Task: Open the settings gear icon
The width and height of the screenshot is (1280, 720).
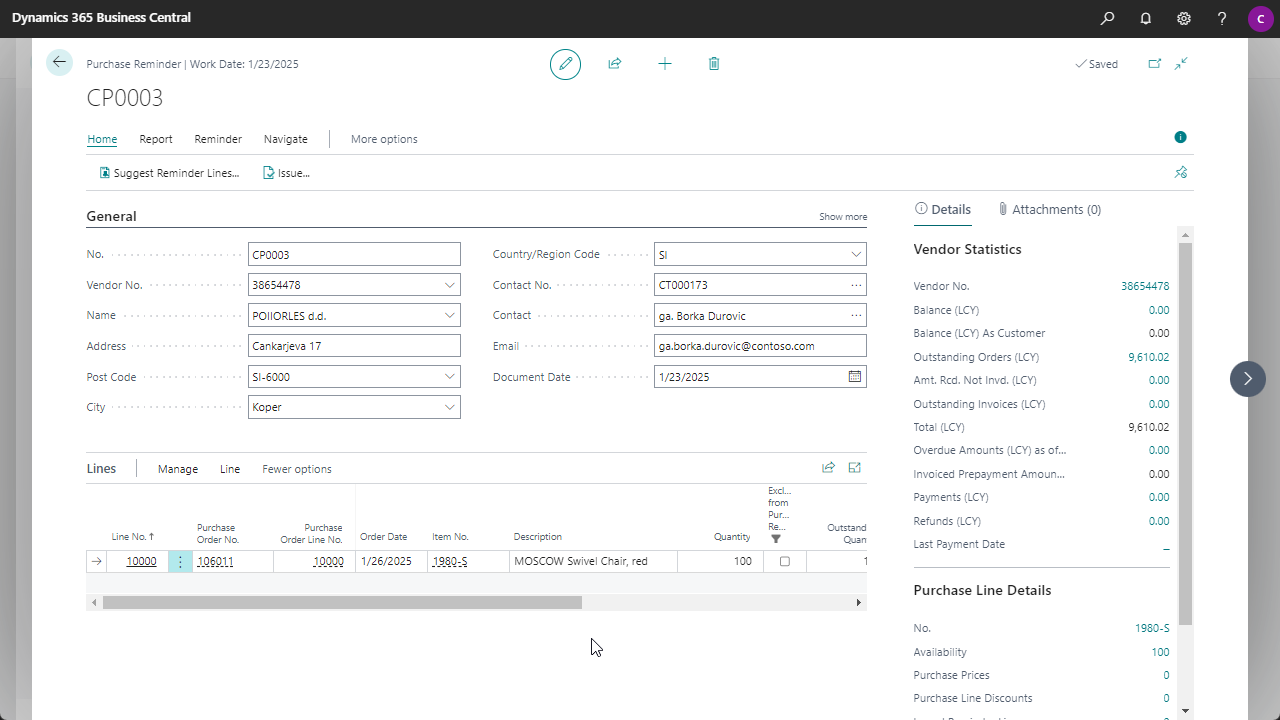Action: click(x=1184, y=18)
